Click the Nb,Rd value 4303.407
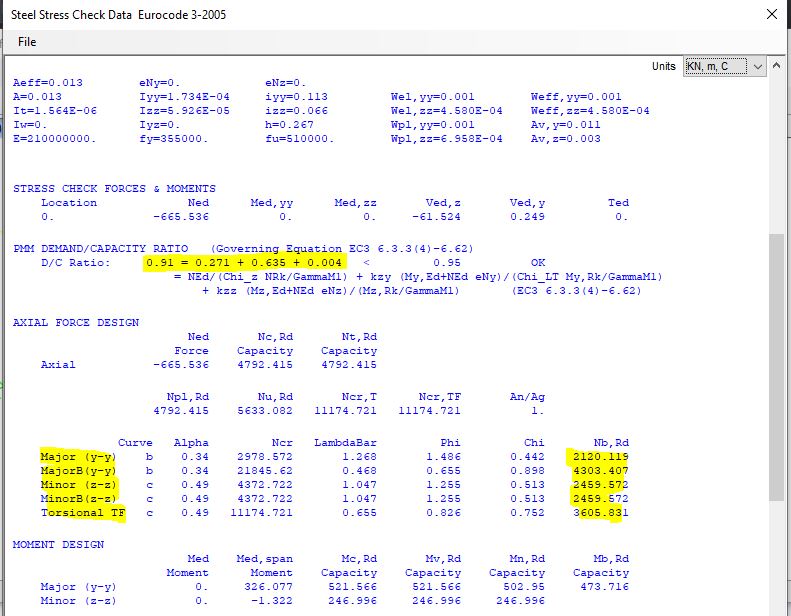The height and width of the screenshot is (616, 791). tap(600, 471)
